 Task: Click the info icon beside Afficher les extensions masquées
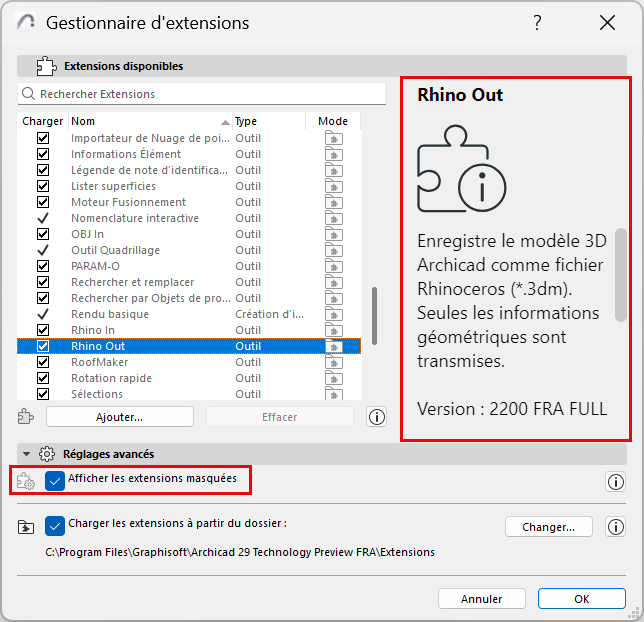615,482
